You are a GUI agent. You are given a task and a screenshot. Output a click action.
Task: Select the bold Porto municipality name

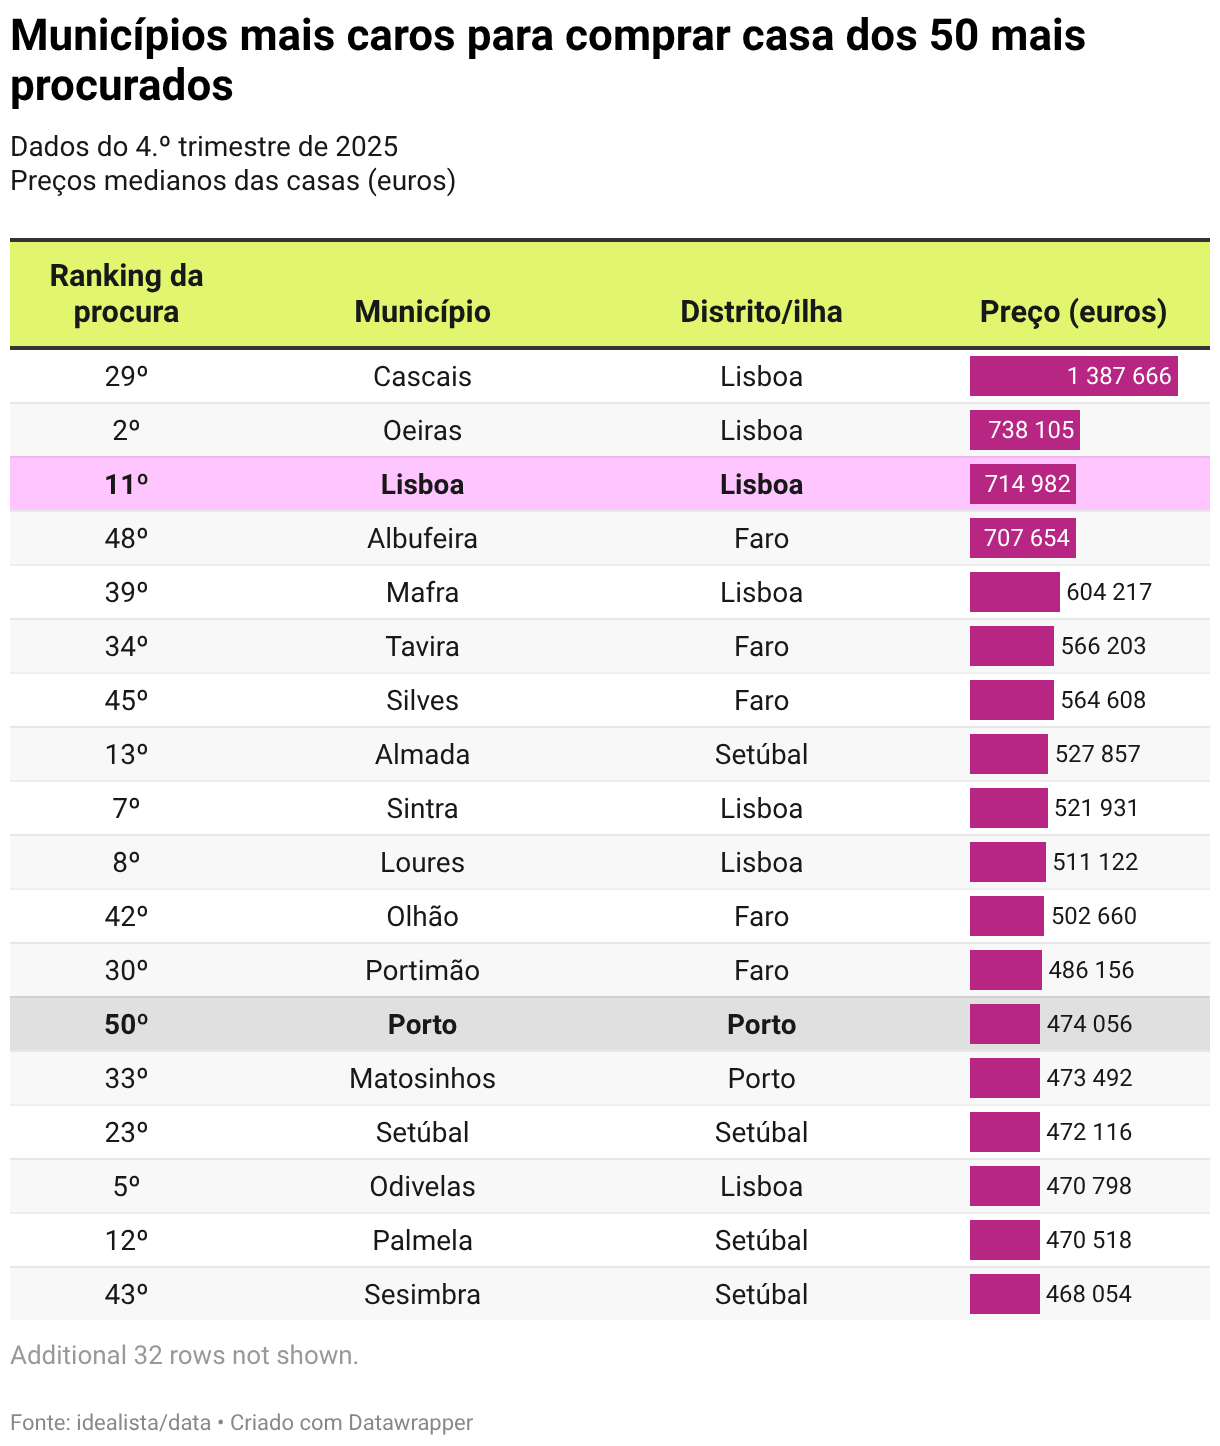point(422,1024)
